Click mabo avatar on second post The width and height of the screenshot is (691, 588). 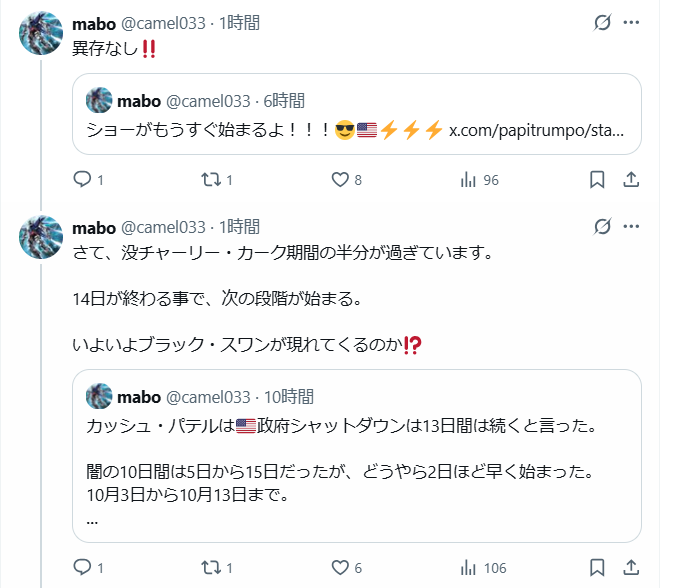[41, 236]
